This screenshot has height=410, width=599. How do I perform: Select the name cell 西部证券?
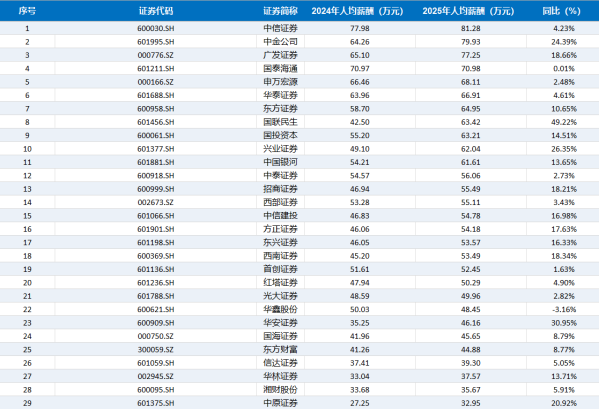[280, 202]
